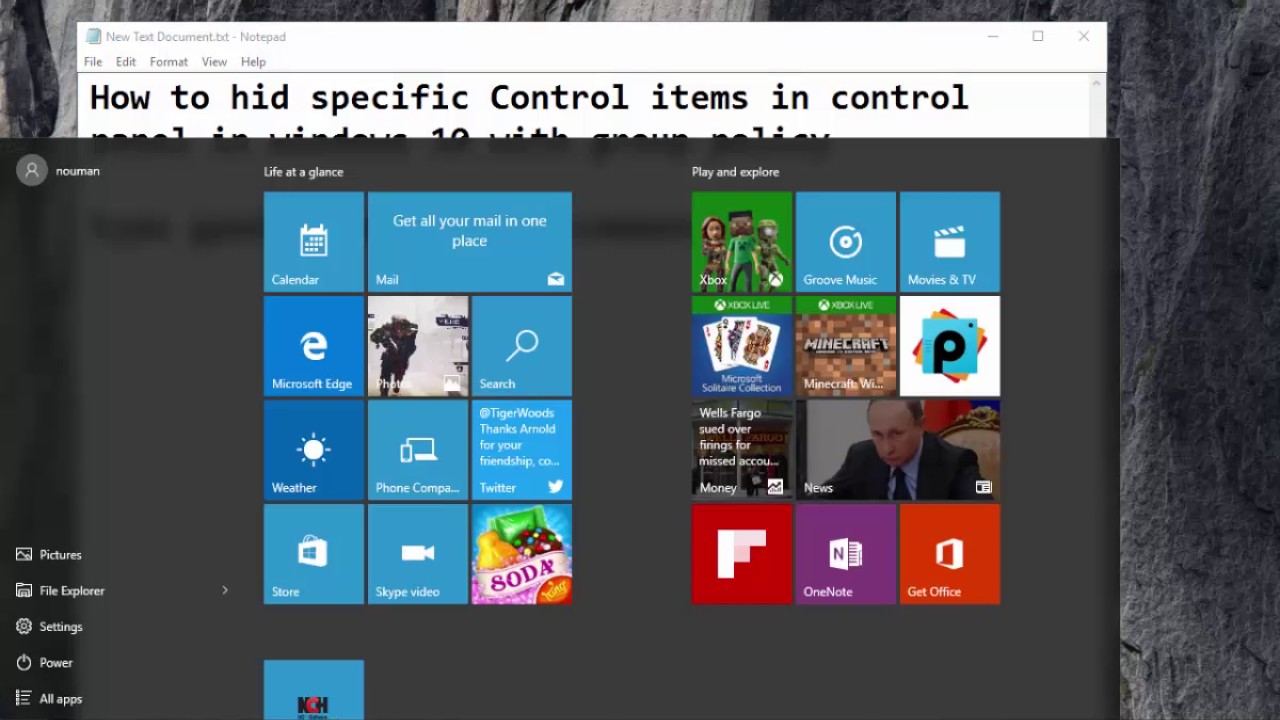Viewport: 1280px width, 720px height.
Task: Open Phone Companion tile
Action: pos(418,450)
